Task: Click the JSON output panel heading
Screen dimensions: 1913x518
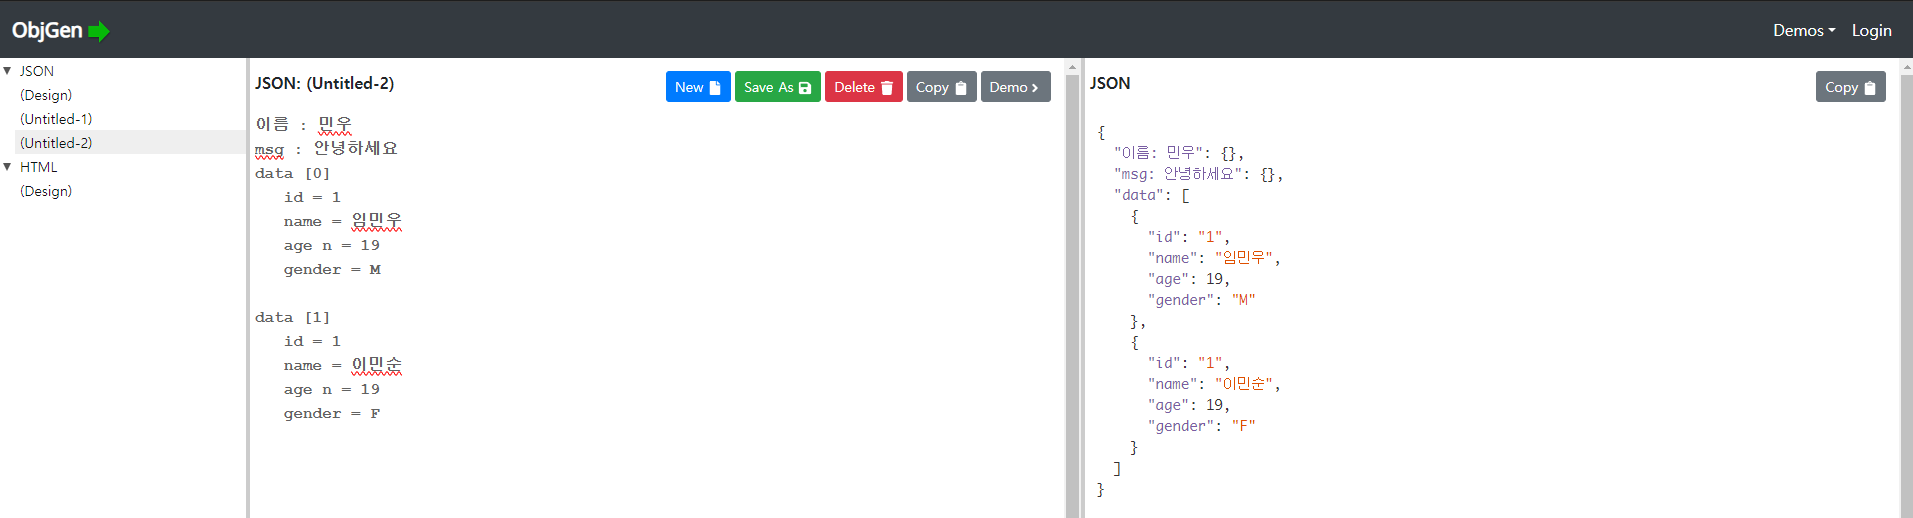Action: (x=1110, y=83)
